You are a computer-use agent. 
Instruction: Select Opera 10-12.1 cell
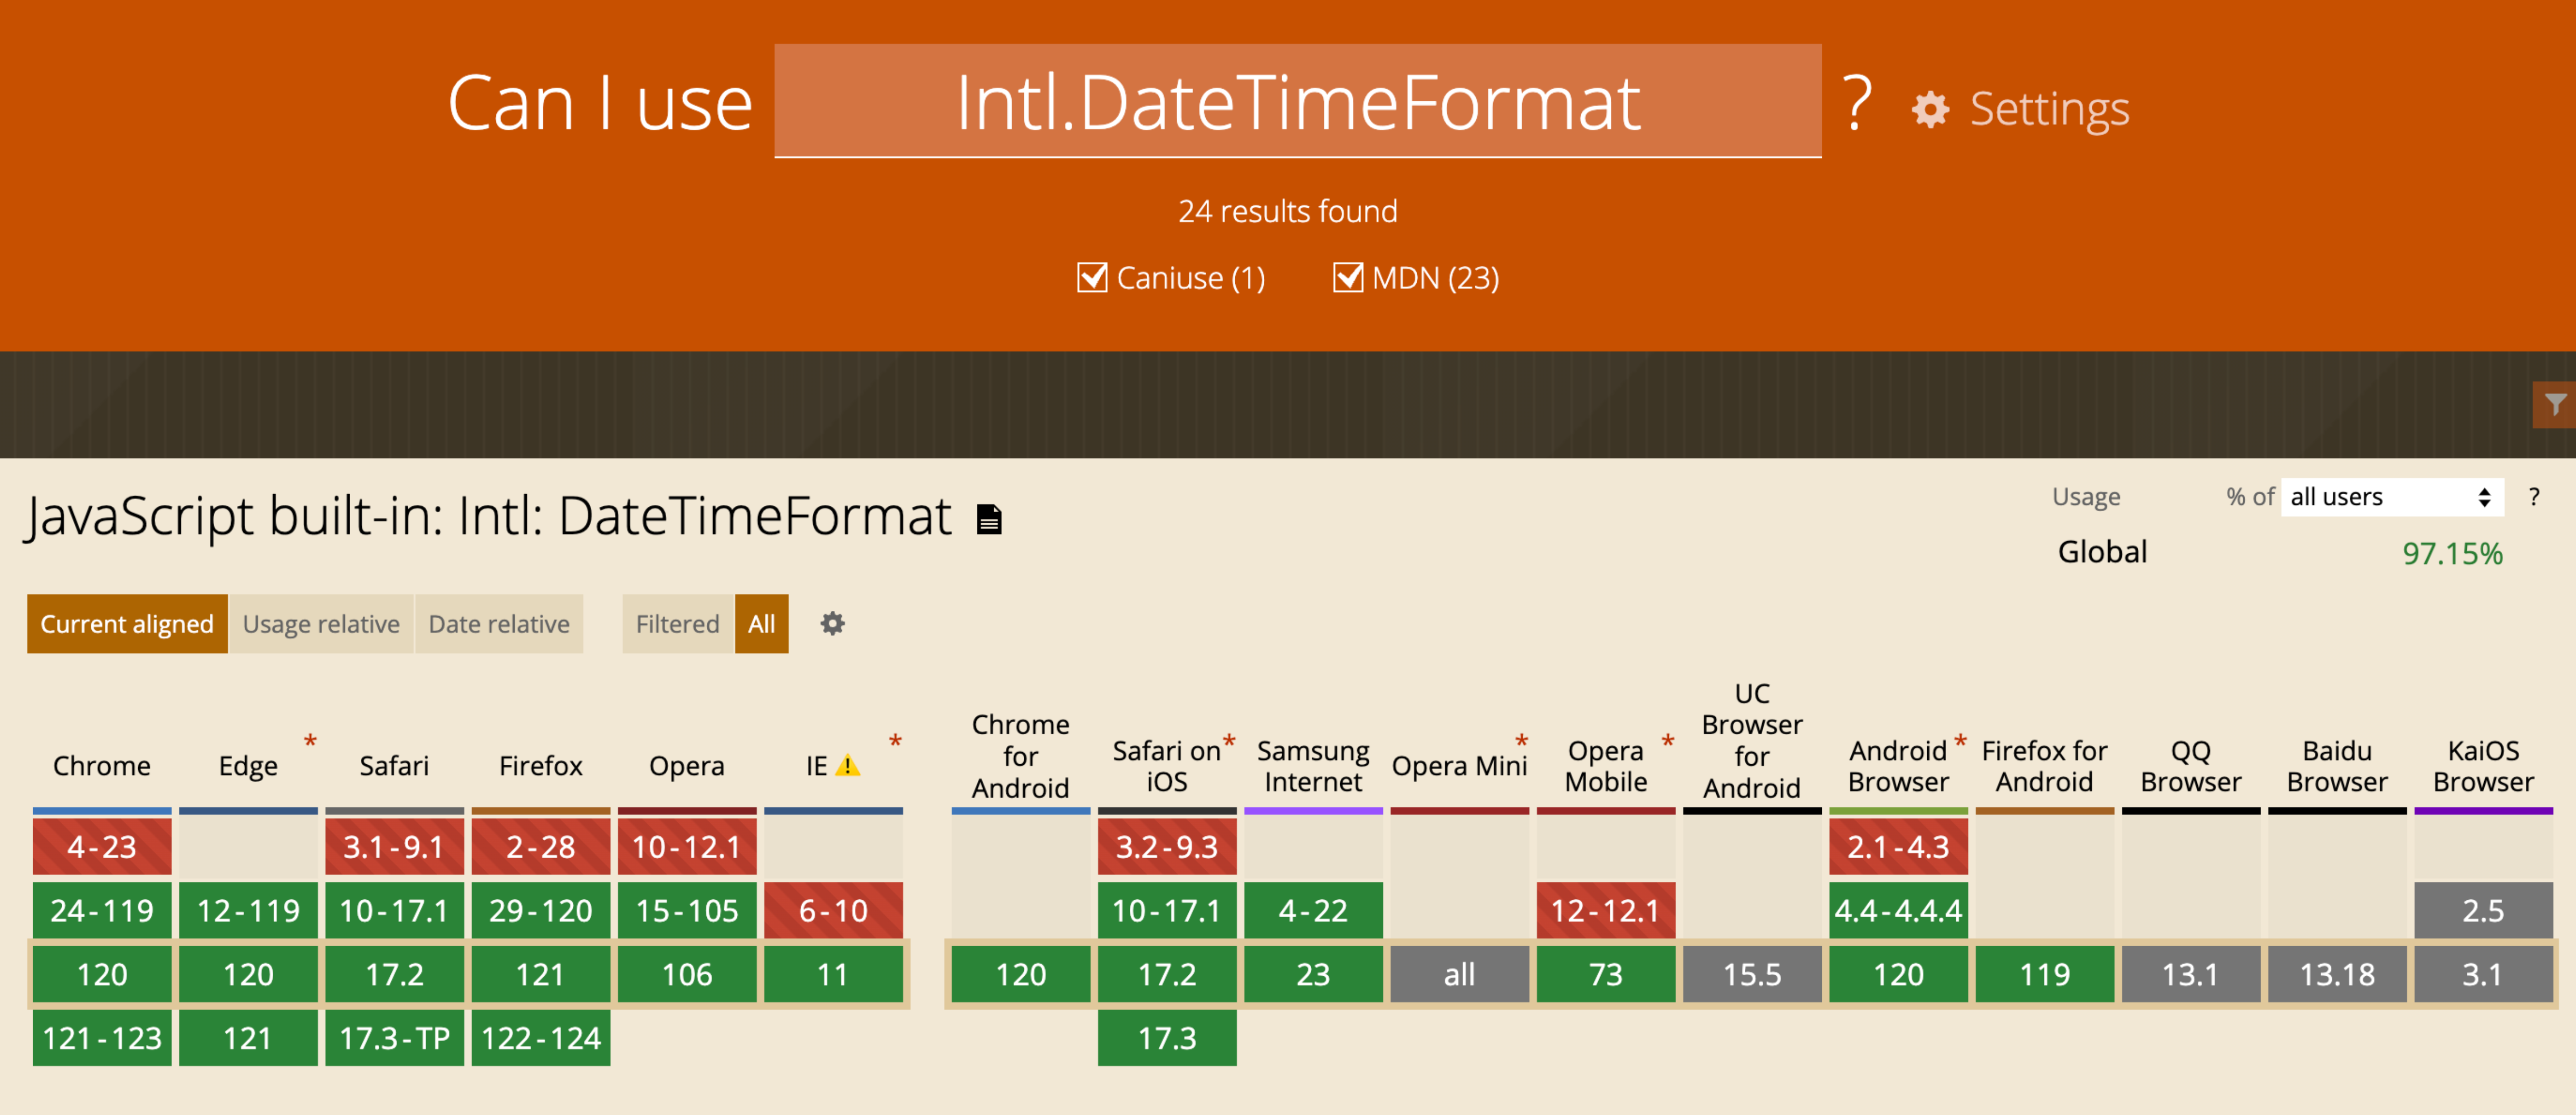pyautogui.click(x=687, y=847)
